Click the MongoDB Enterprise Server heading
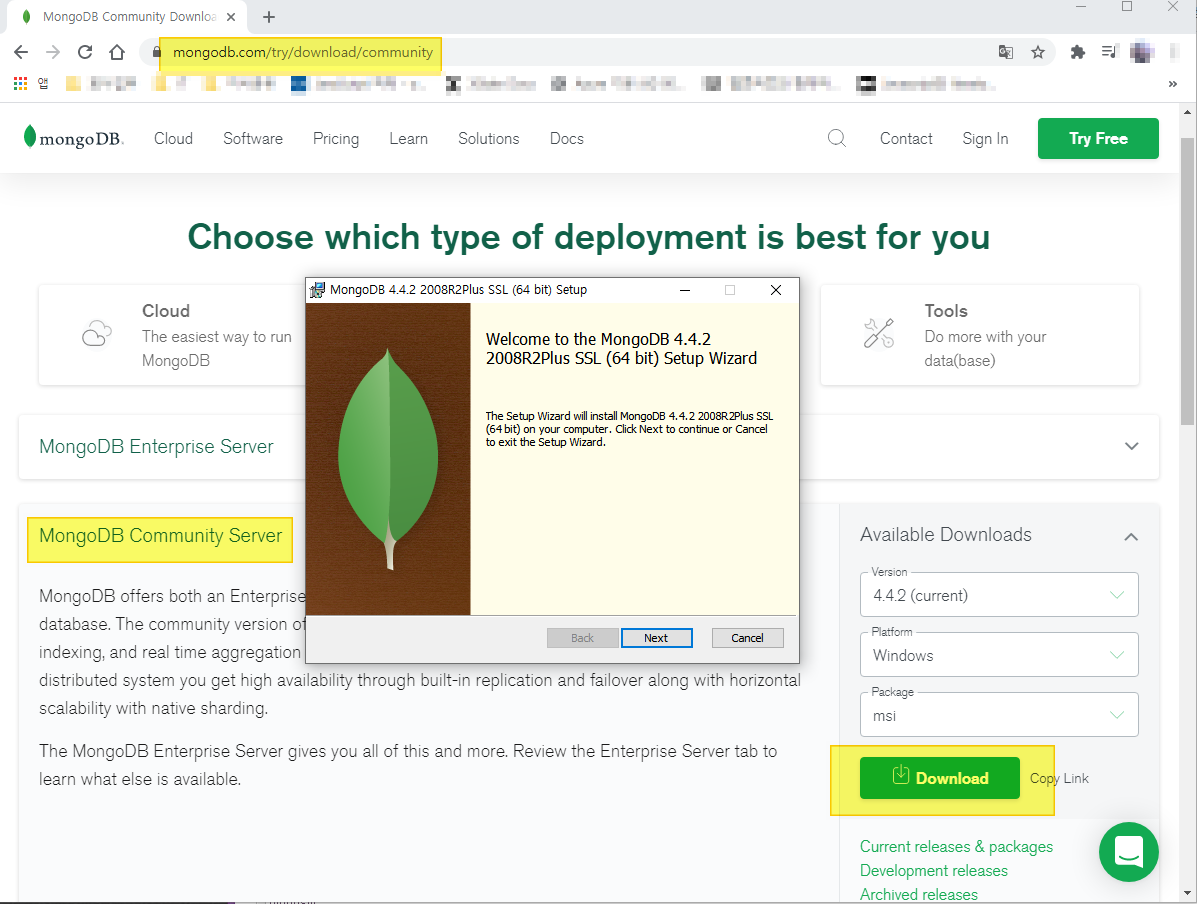This screenshot has height=904, width=1197. coord(156,446)
